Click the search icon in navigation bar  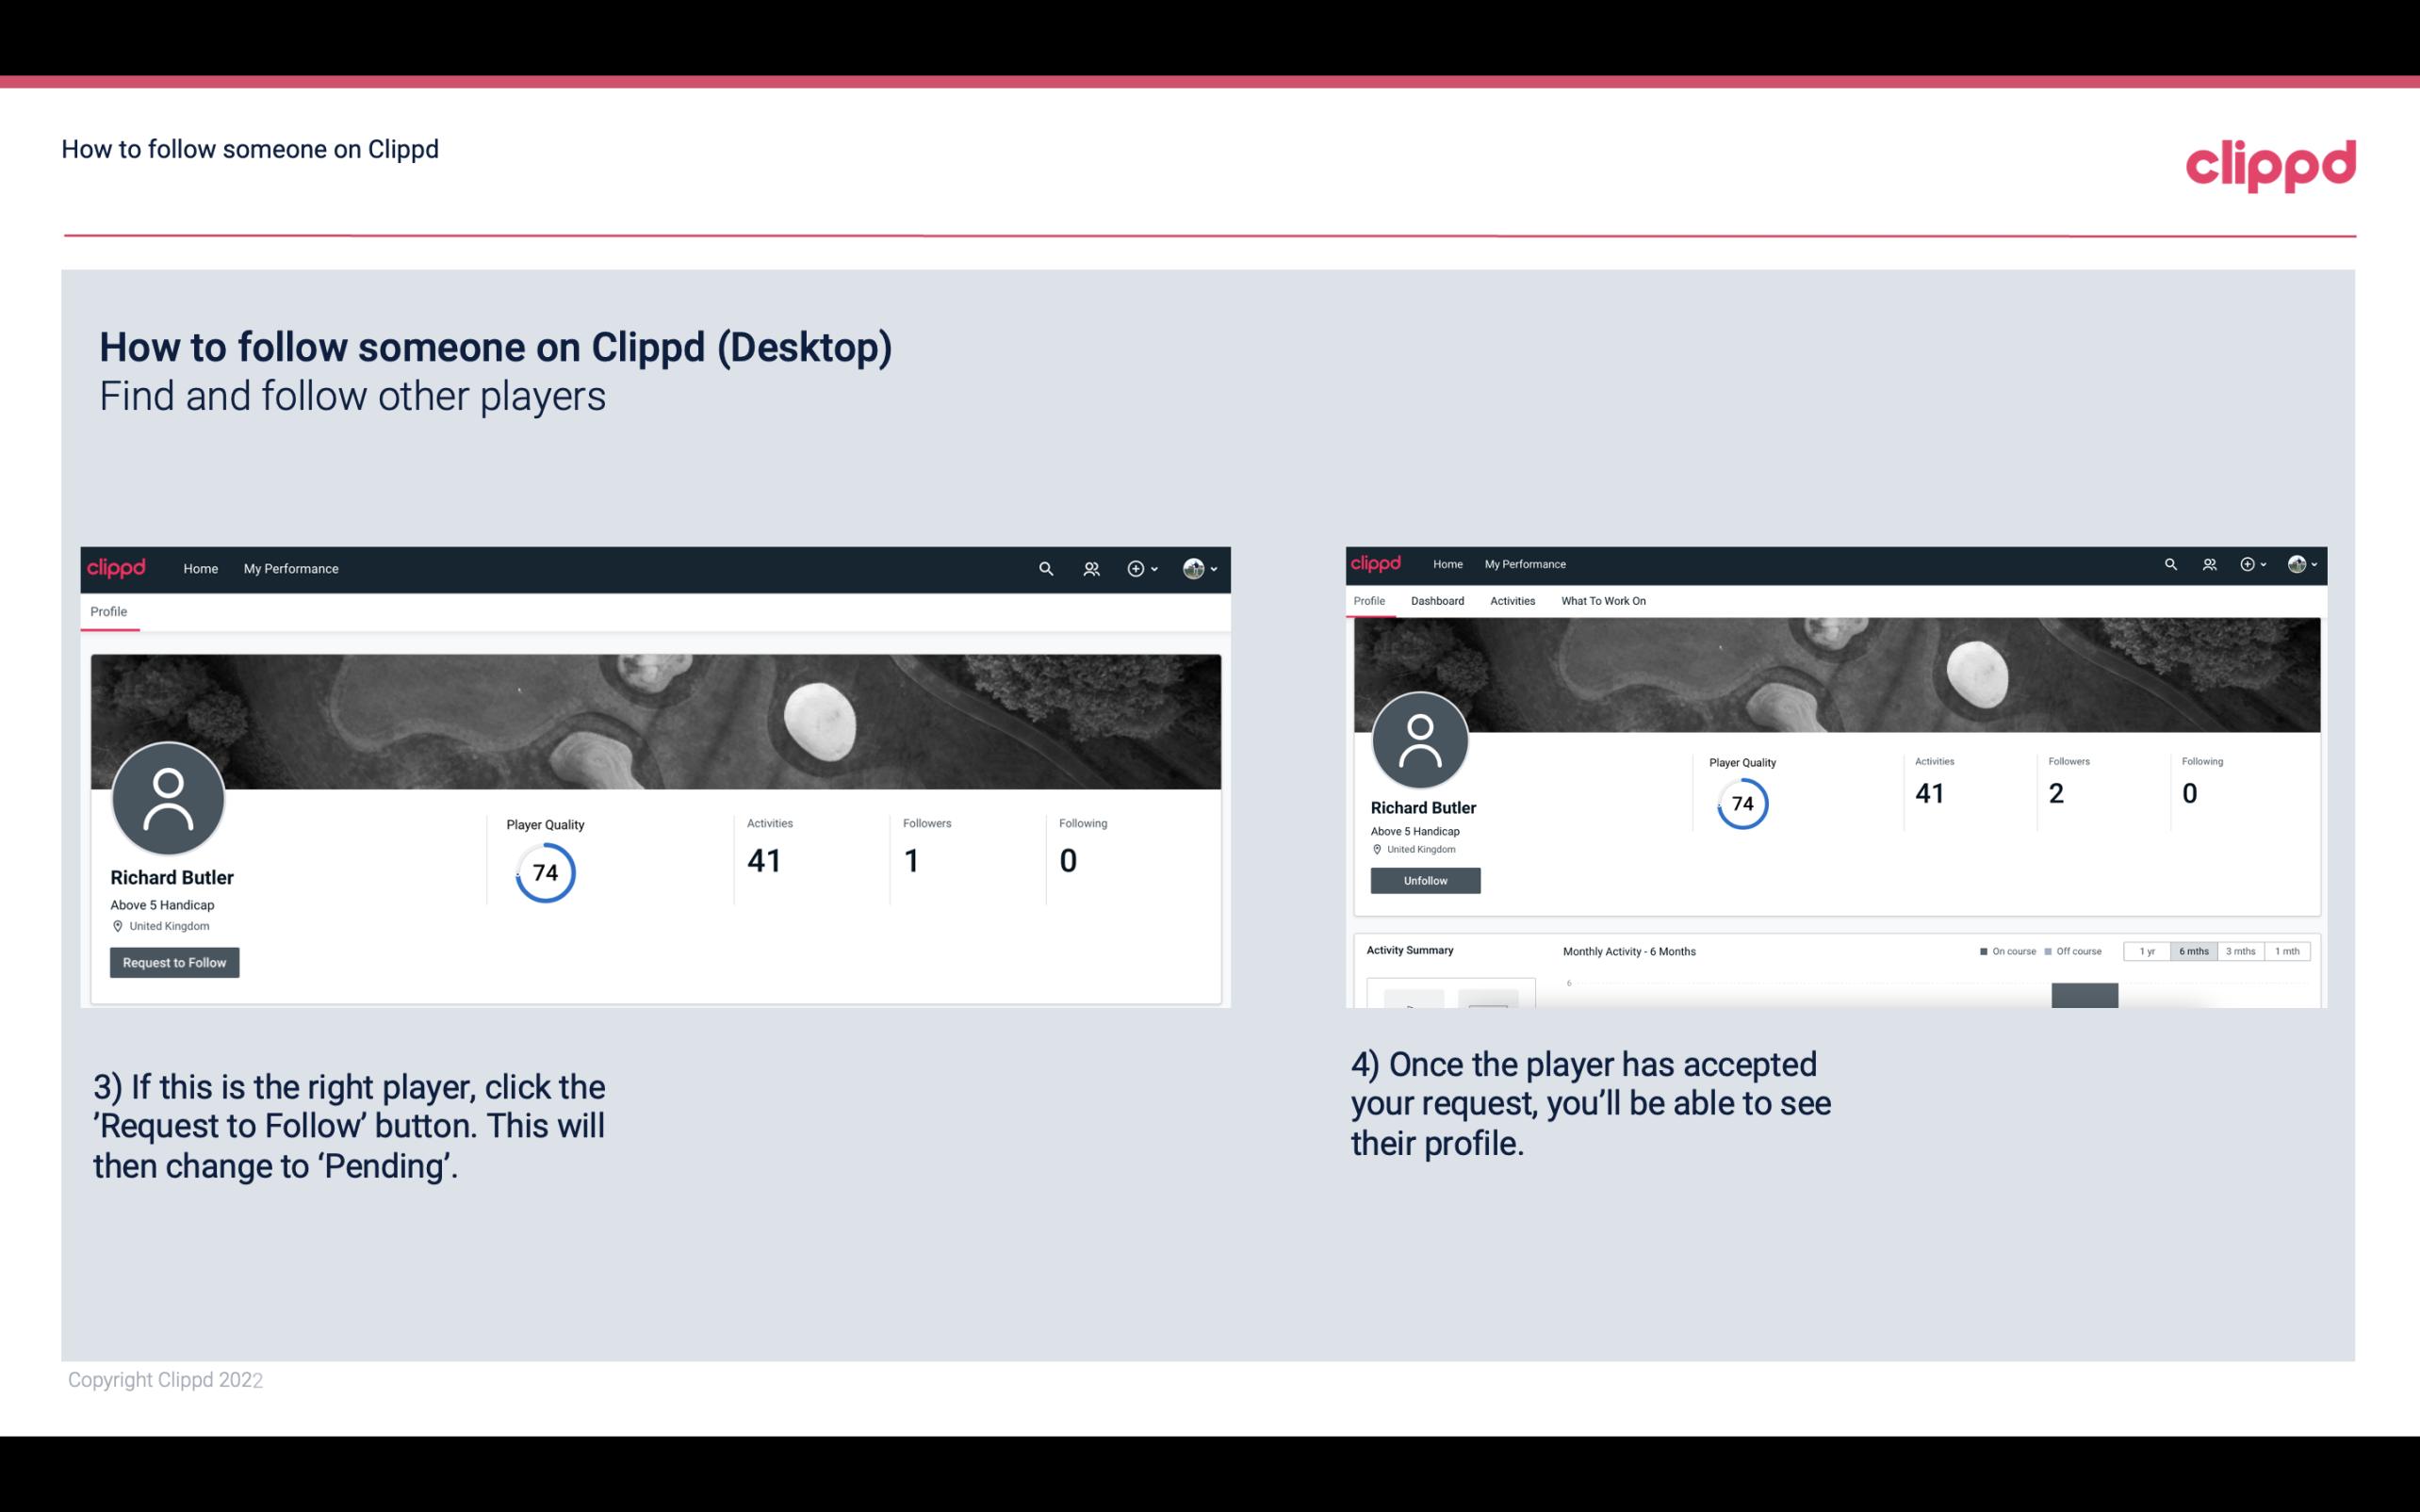1045,568
